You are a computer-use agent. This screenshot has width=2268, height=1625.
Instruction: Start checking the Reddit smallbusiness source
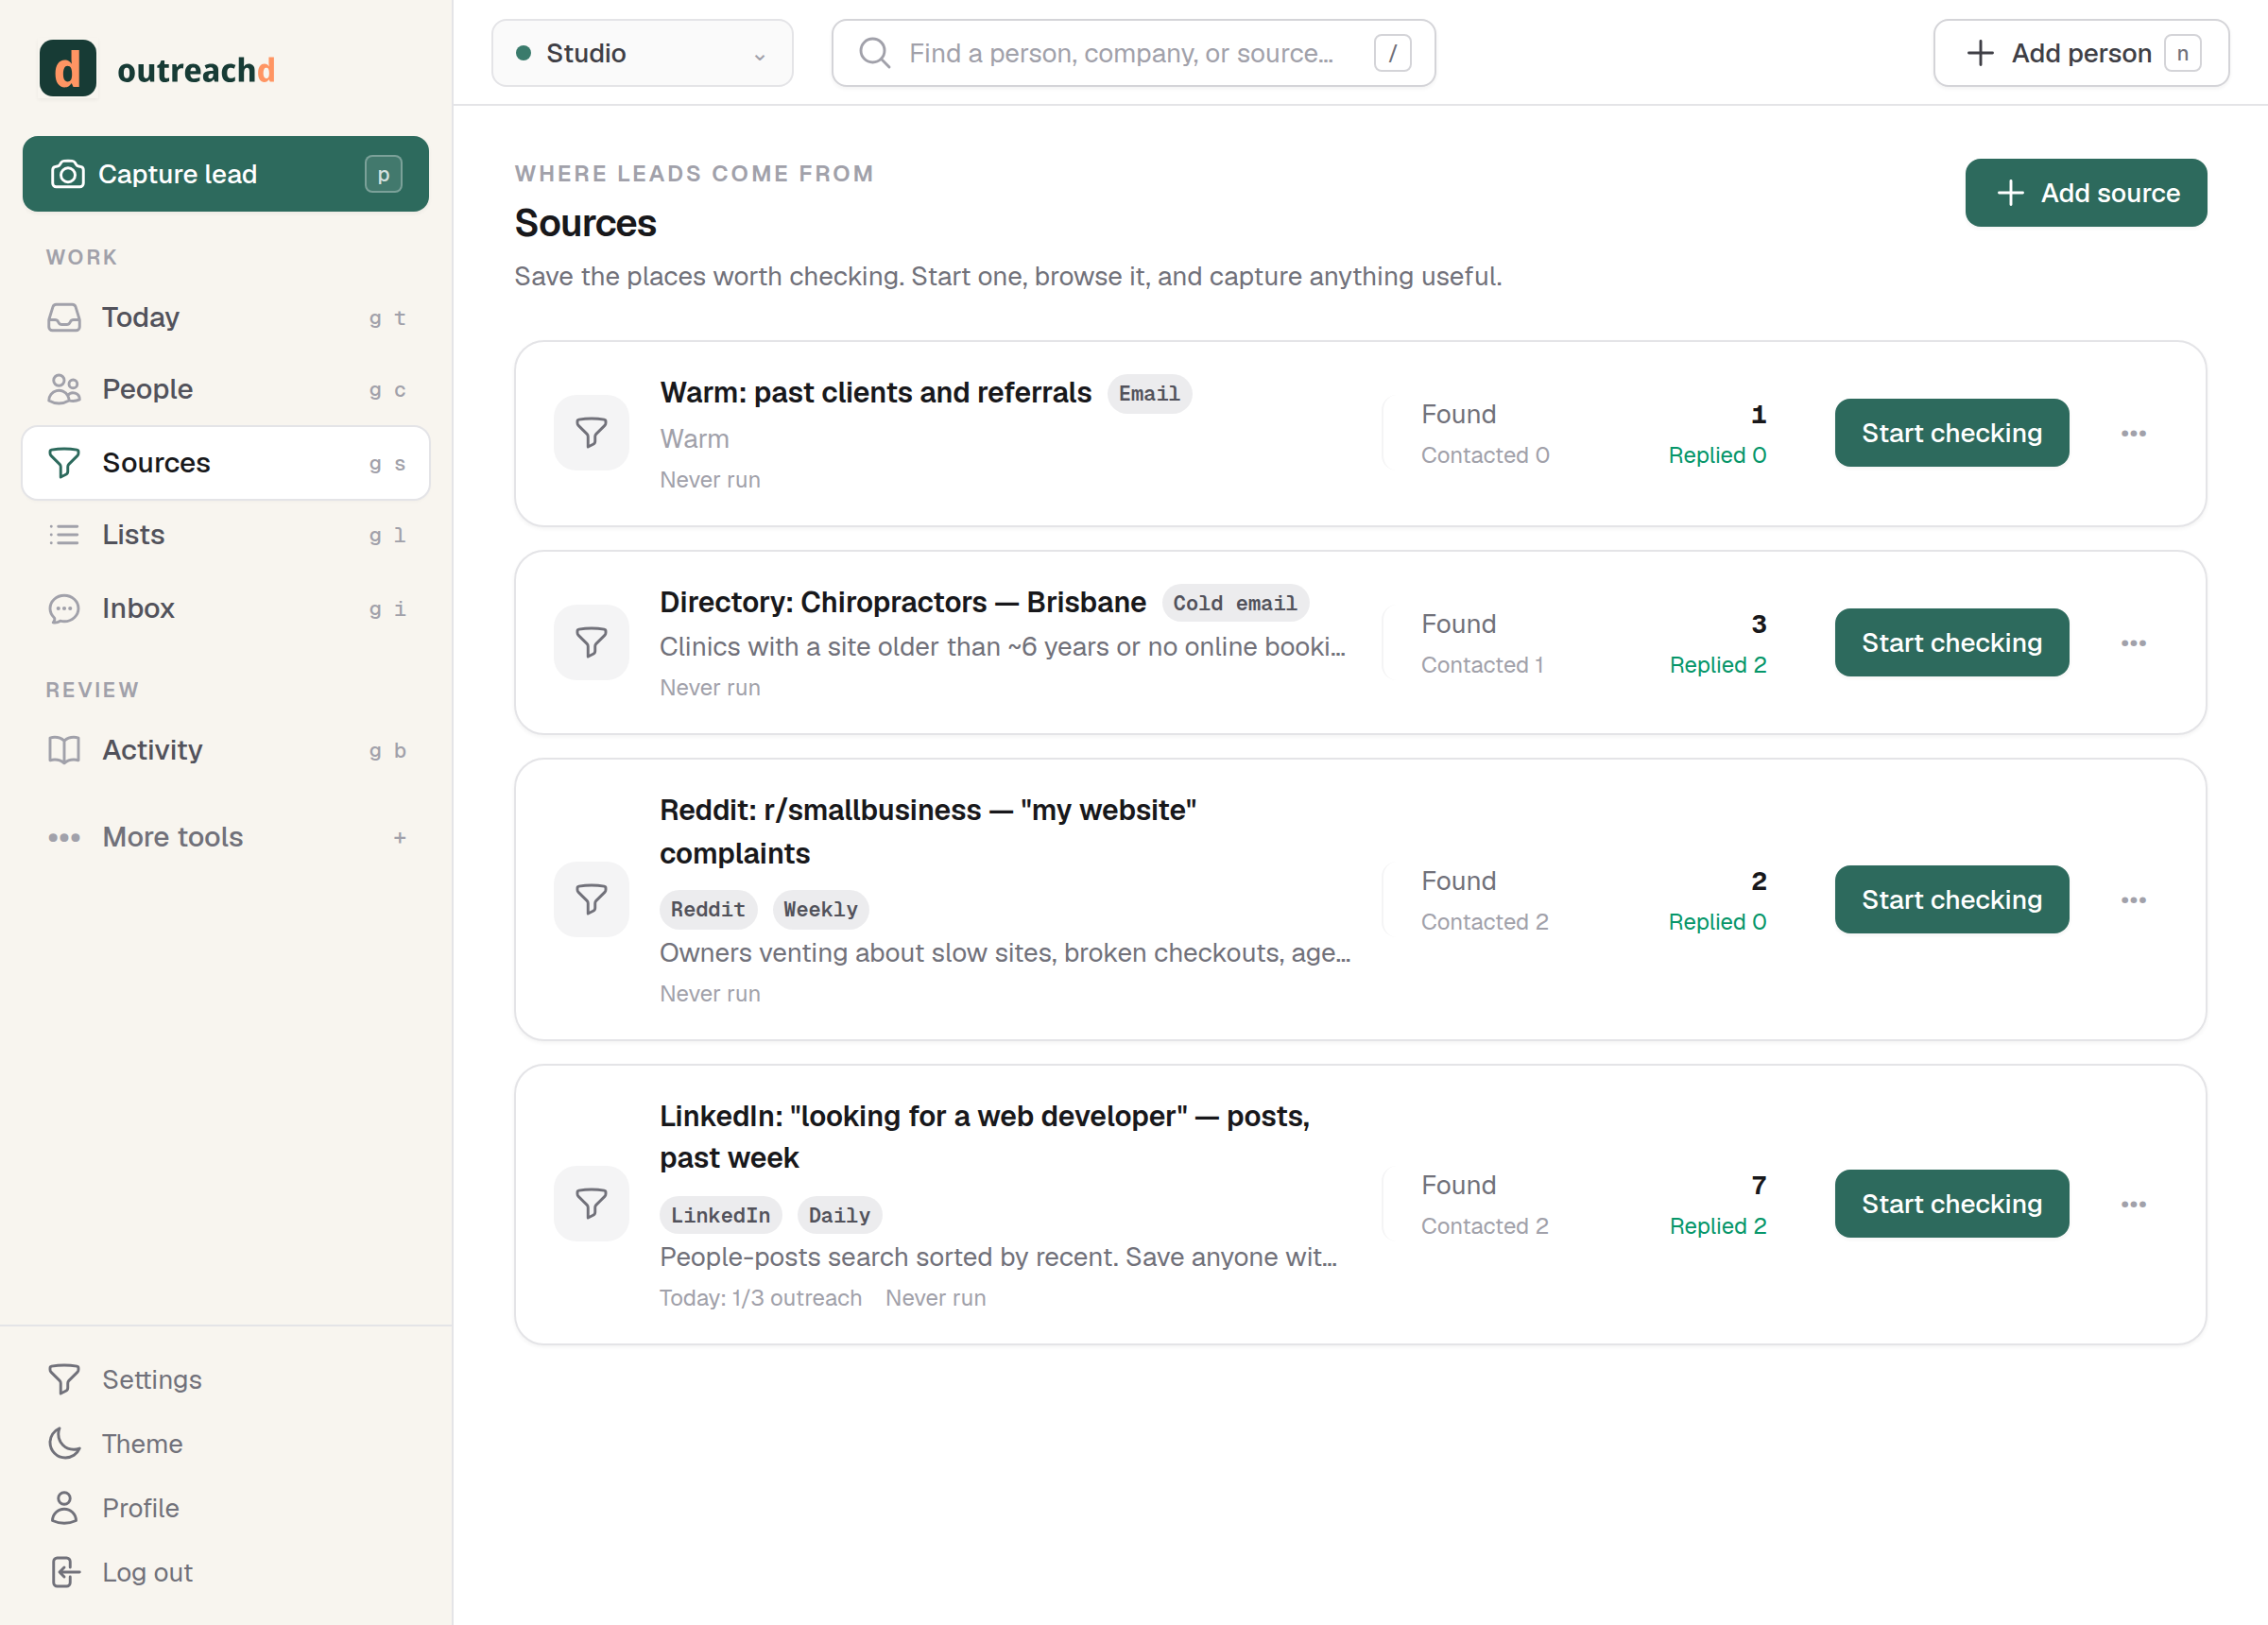click(x=1951, y=899)
